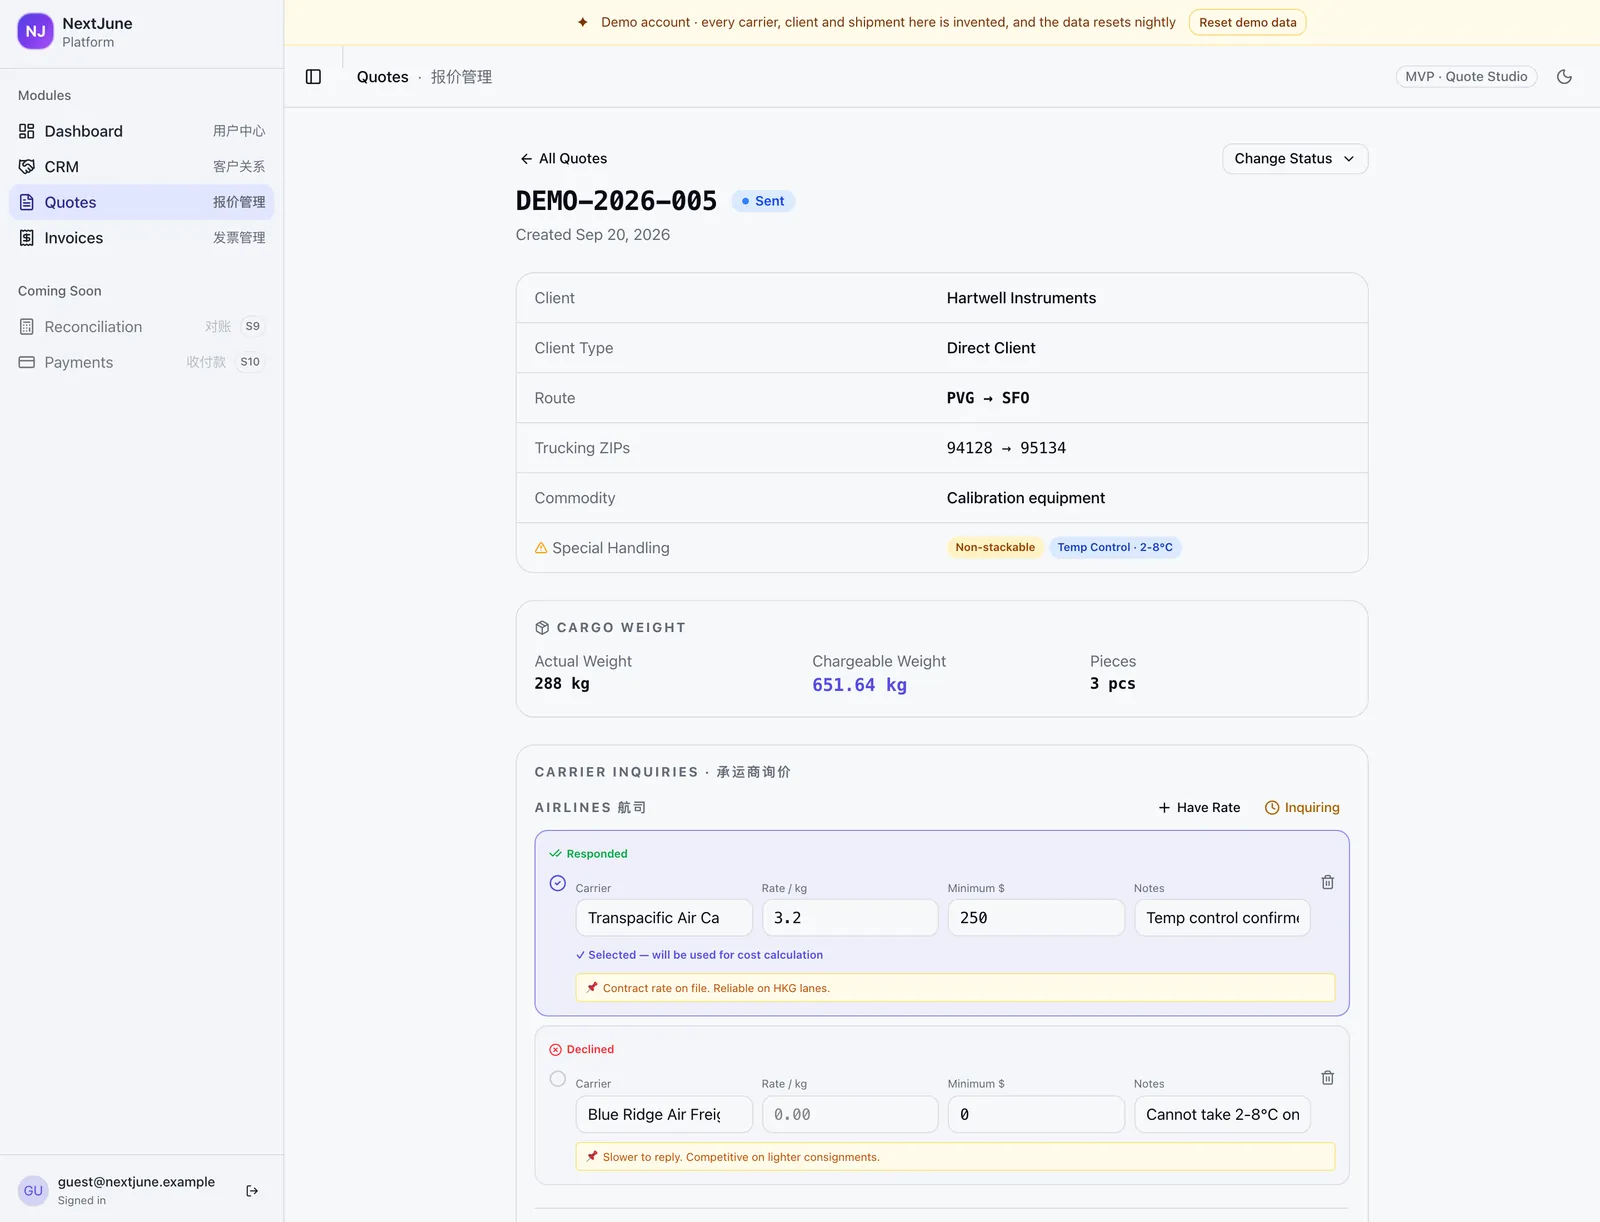Click the Inquiring button
This screenshot has width=1600, height=1222.
click(x=1302, y=808)
